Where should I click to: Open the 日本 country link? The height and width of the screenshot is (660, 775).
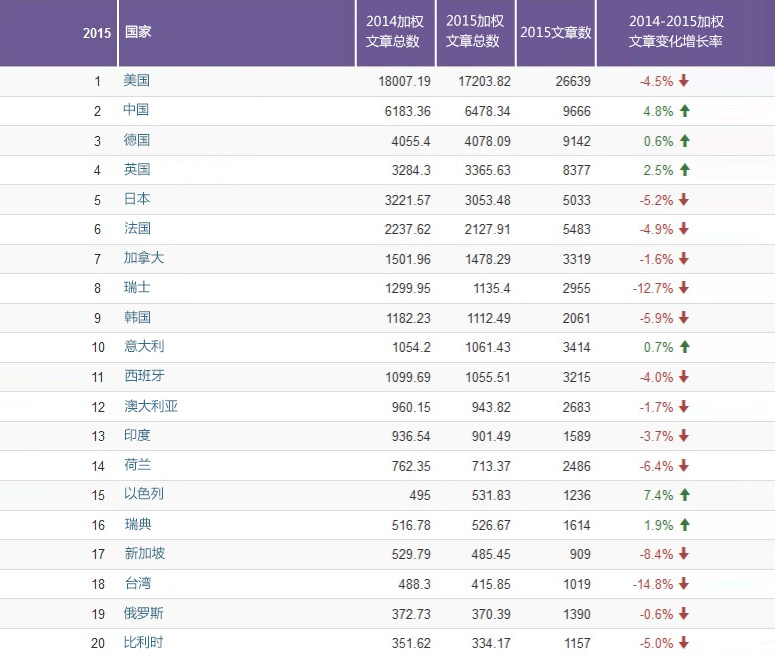136,199
